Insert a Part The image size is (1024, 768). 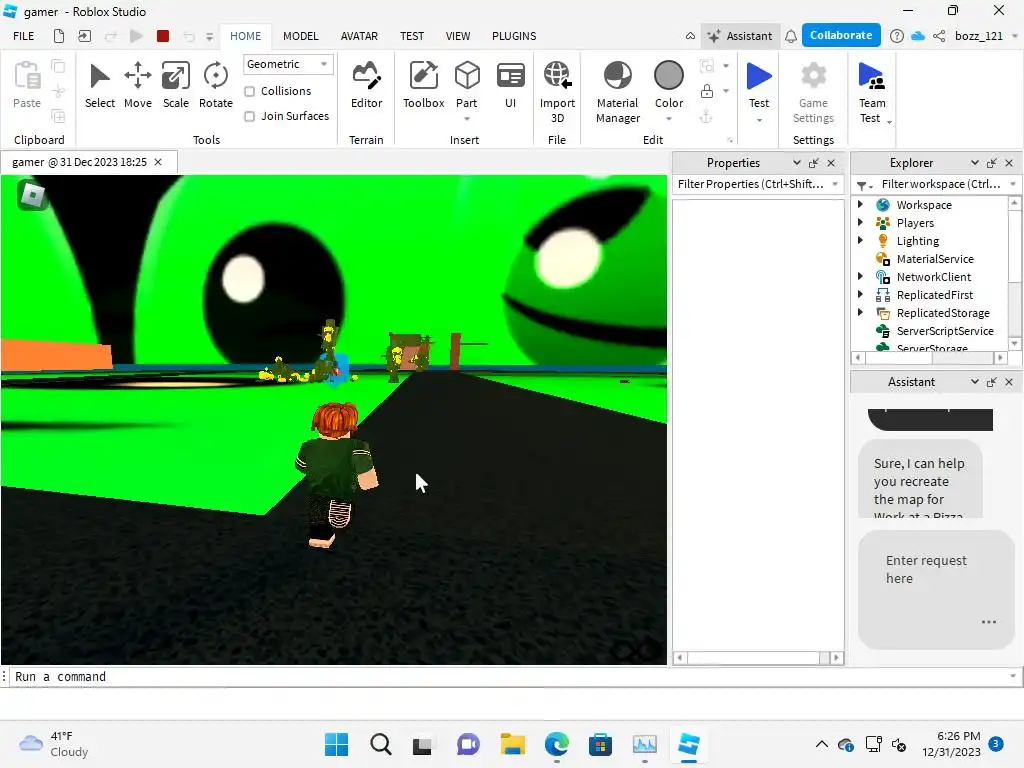[467, 84]
